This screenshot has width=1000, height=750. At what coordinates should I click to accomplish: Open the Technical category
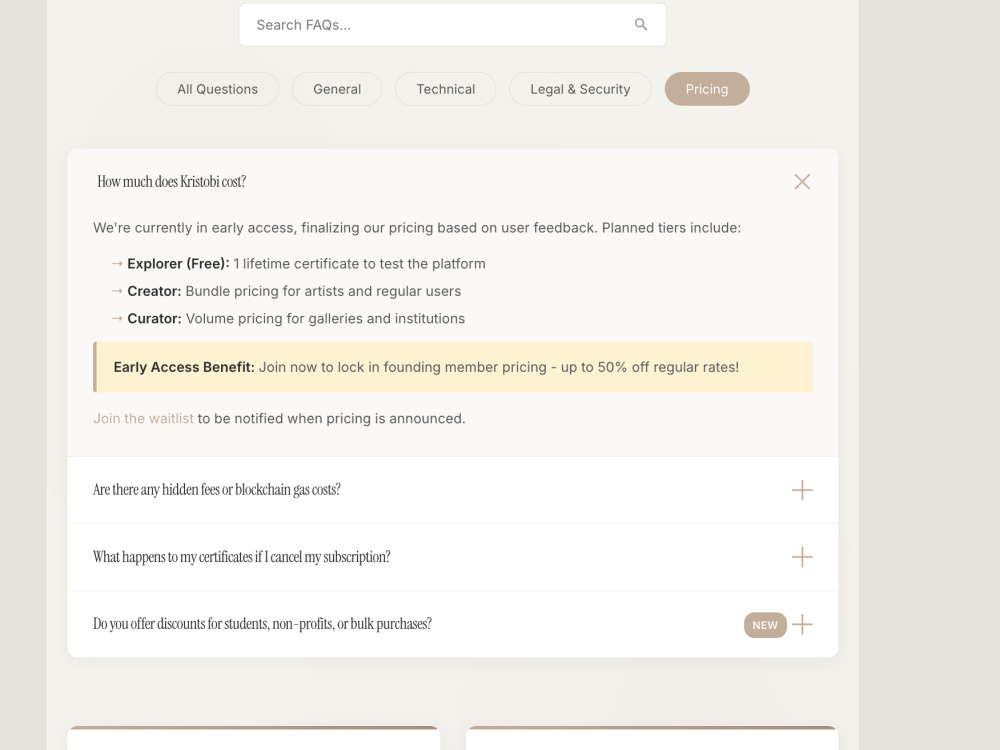click(445, 89)
